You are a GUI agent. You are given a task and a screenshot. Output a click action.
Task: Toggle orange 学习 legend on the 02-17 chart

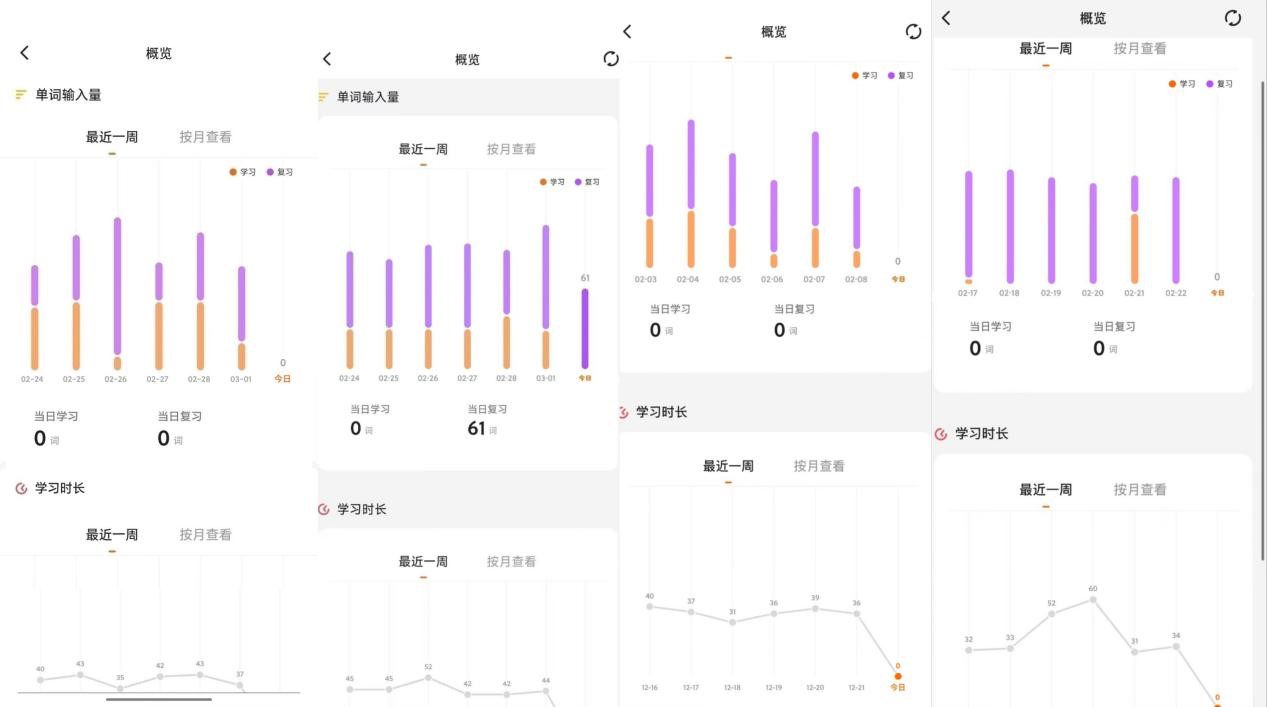pyautogui.click(x=1181, y=84)
